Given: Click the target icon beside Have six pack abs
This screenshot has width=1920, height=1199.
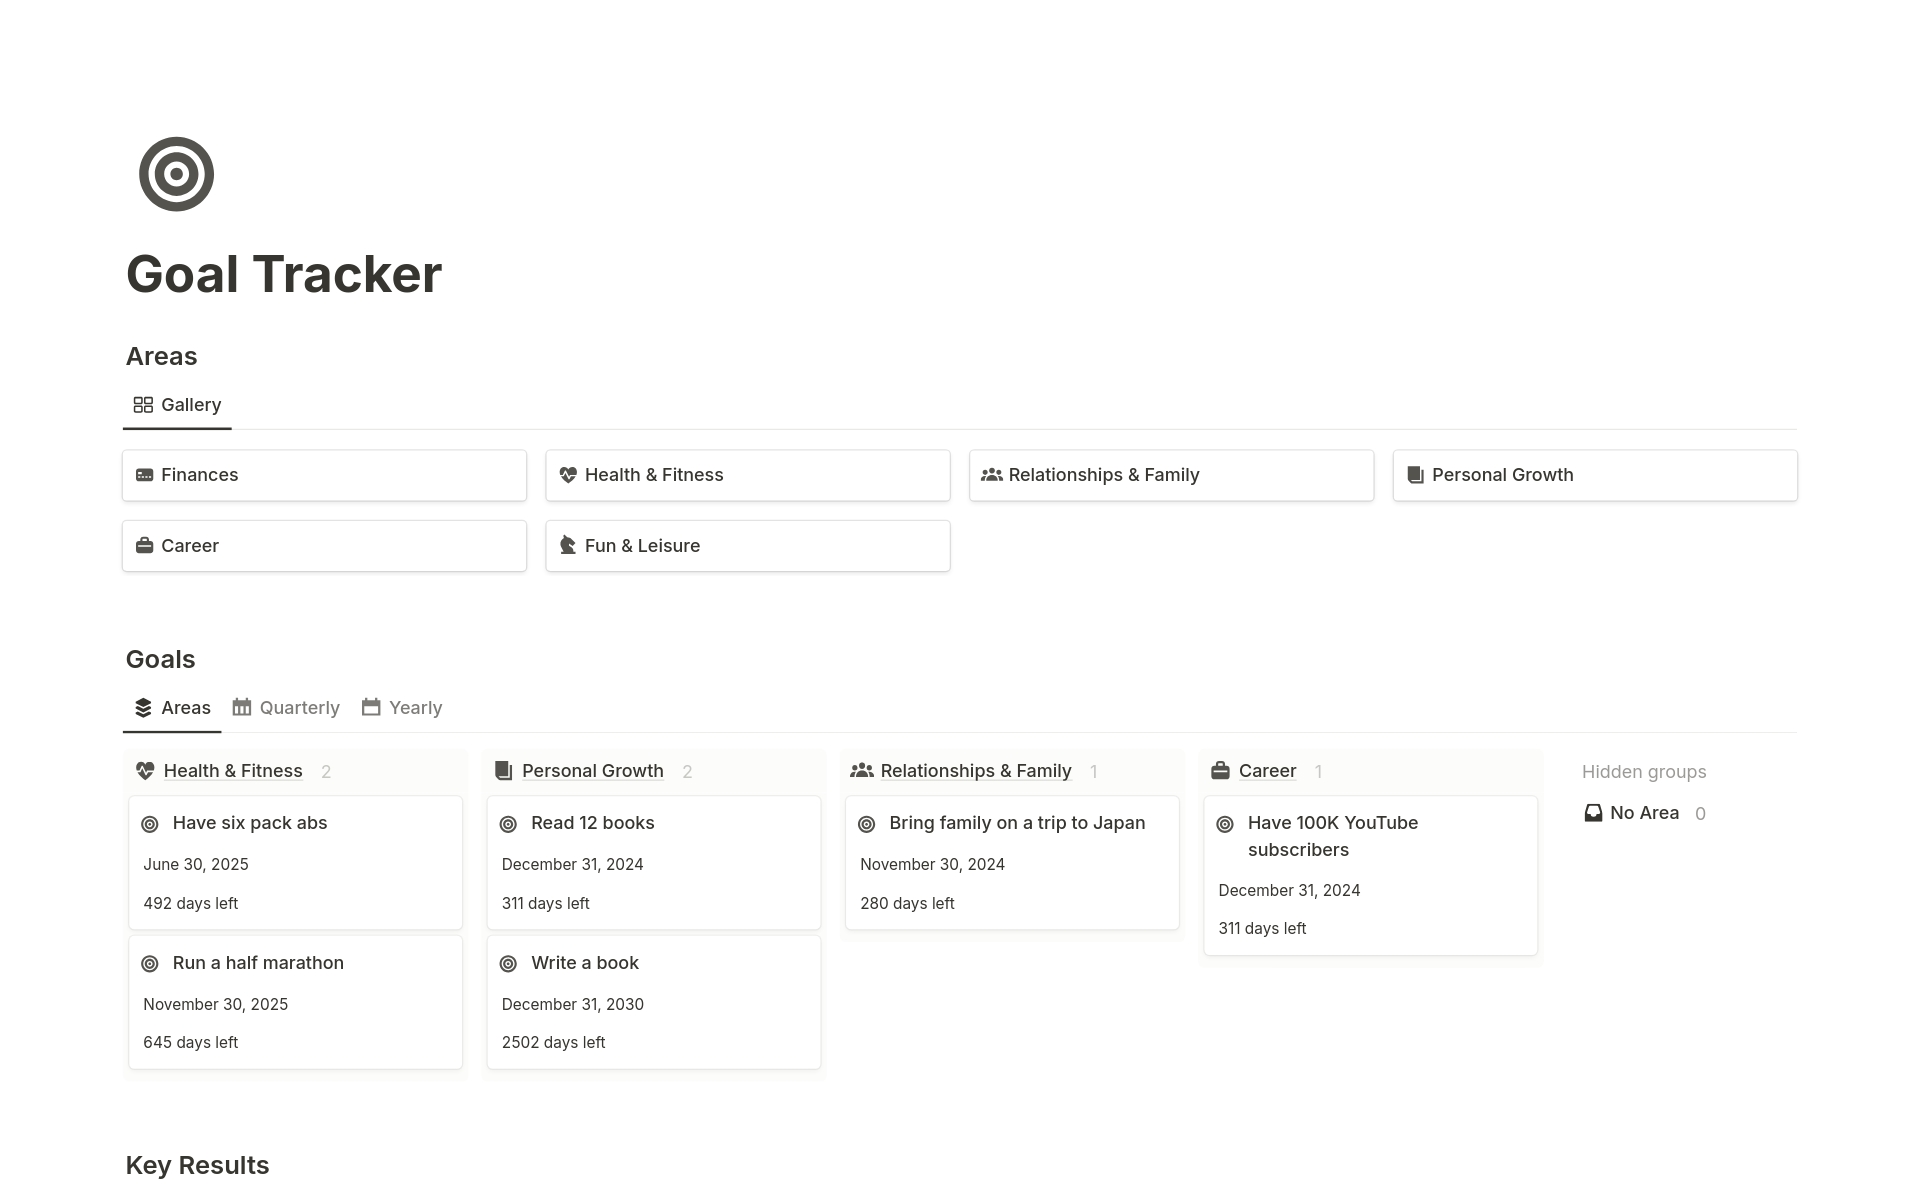Looking at the screenshot, I should 150,824.
